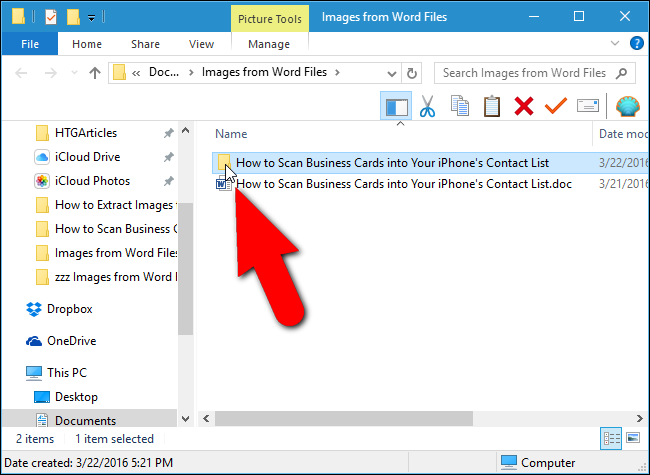Click the Cut scissors icon
The width and height of the screenshot is (650, 475).
pyautogui.click(x=427, y=106)
